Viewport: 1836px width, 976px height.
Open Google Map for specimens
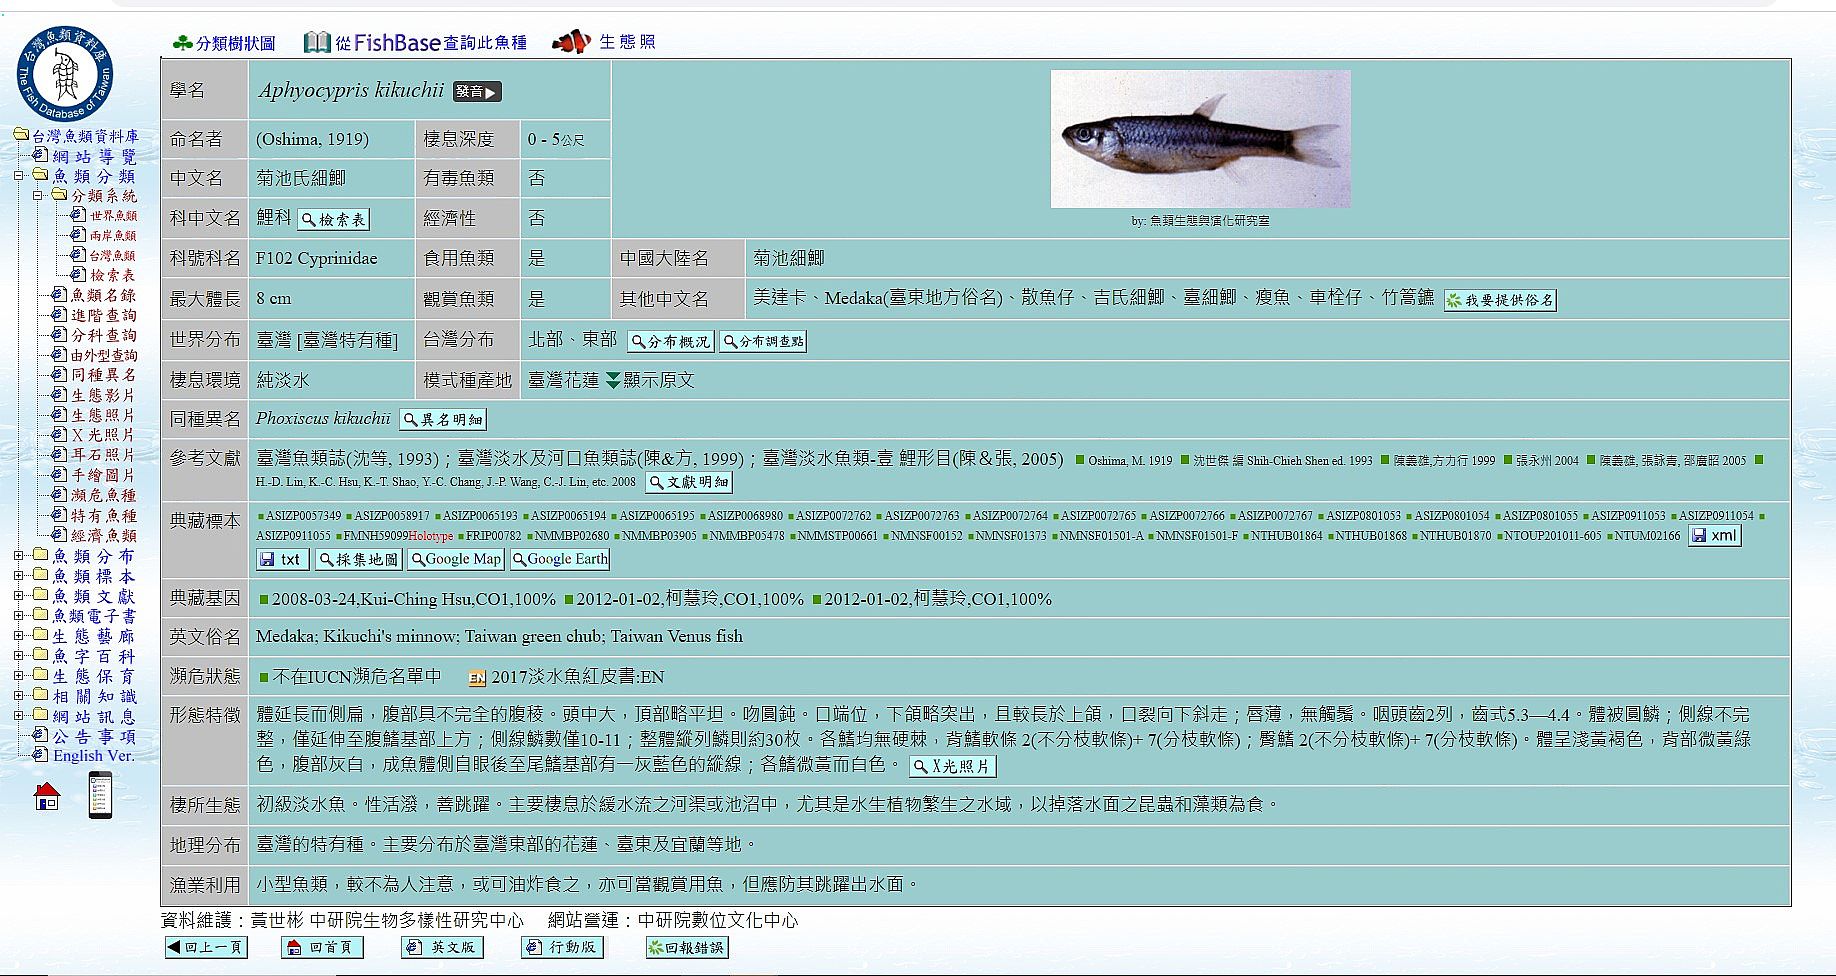click(455, 559)
